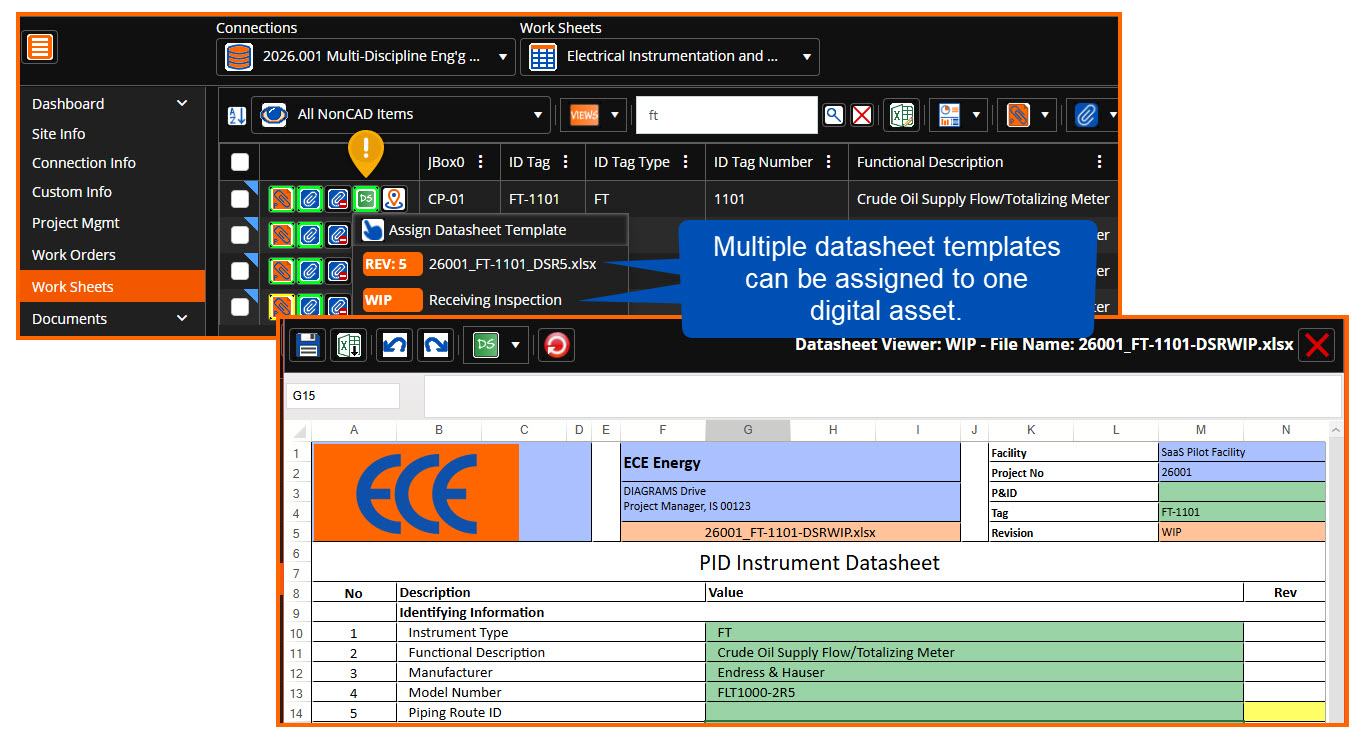This screenshot has height=736, width=1356.
Task: Click the report chart icon
Action: pos(950,115)
